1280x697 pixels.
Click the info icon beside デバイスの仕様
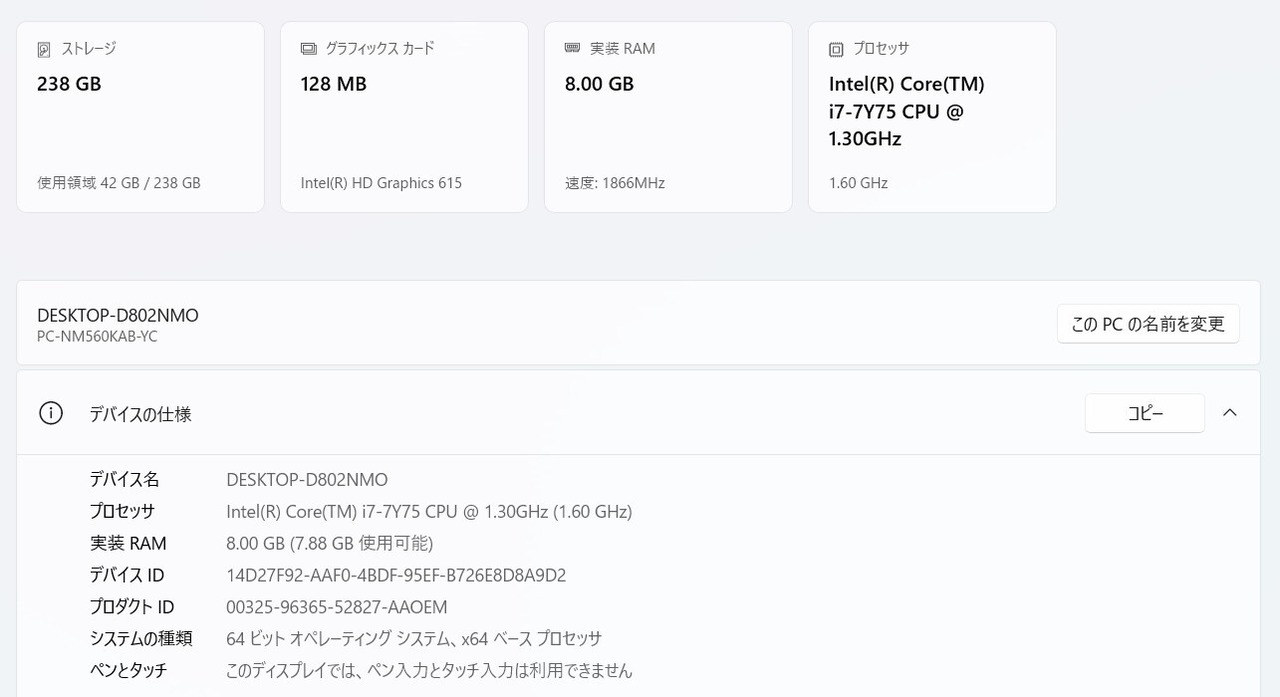click(50, 413)
